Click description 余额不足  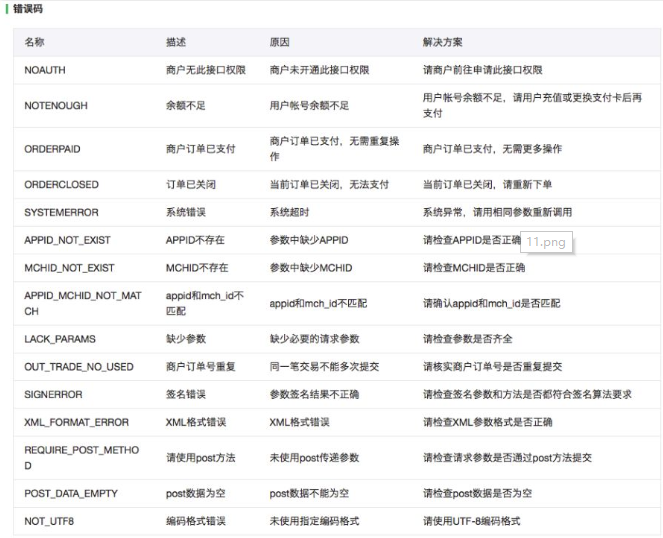tap(186, 106)
